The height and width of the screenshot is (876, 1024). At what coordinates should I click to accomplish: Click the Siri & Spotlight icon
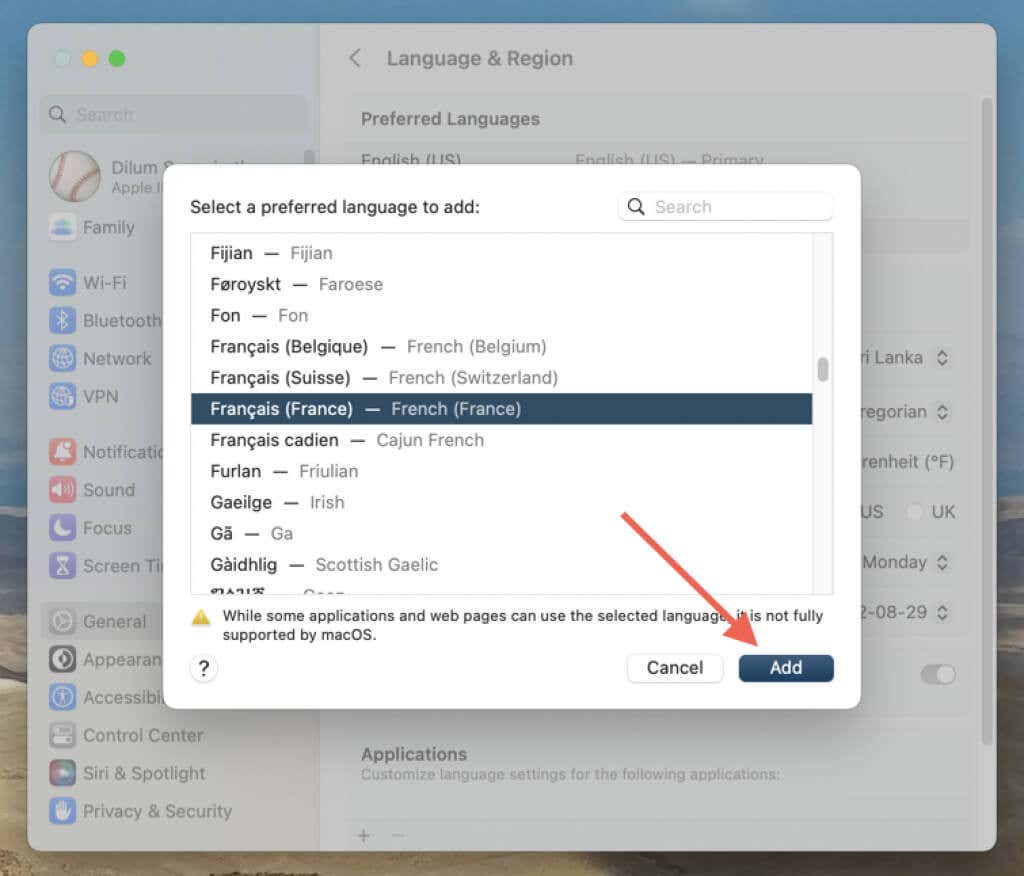point(63,773)
